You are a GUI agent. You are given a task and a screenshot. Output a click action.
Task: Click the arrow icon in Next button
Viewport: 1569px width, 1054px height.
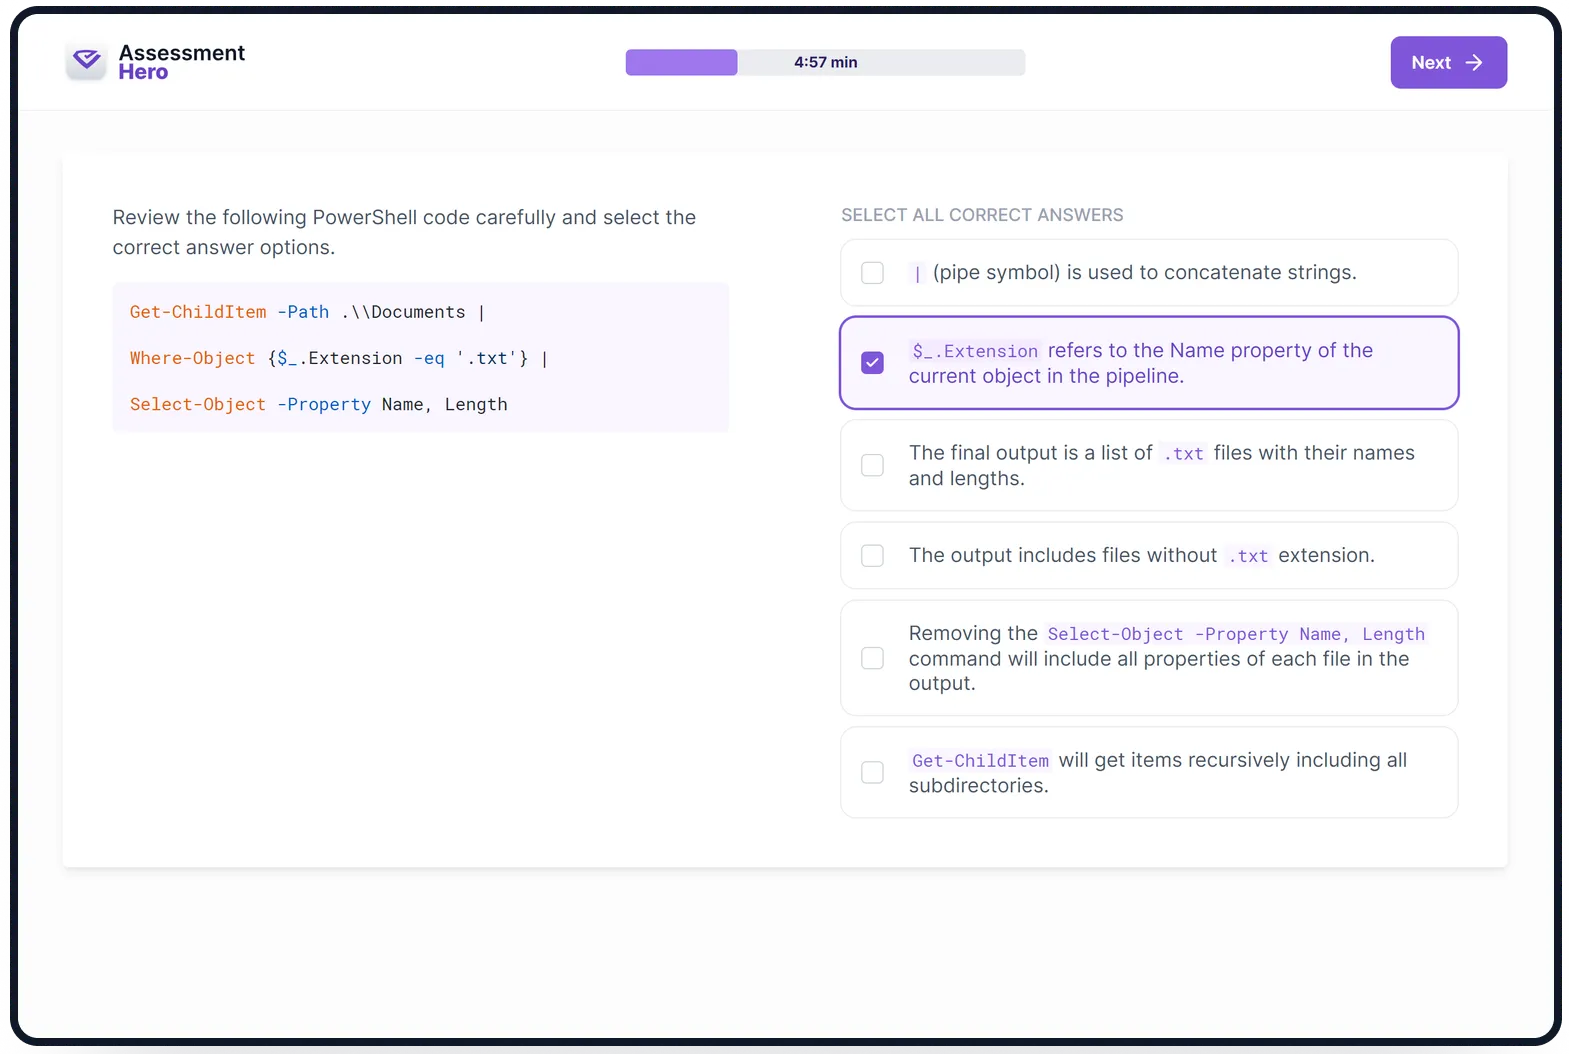click(x=1473, y=62)
